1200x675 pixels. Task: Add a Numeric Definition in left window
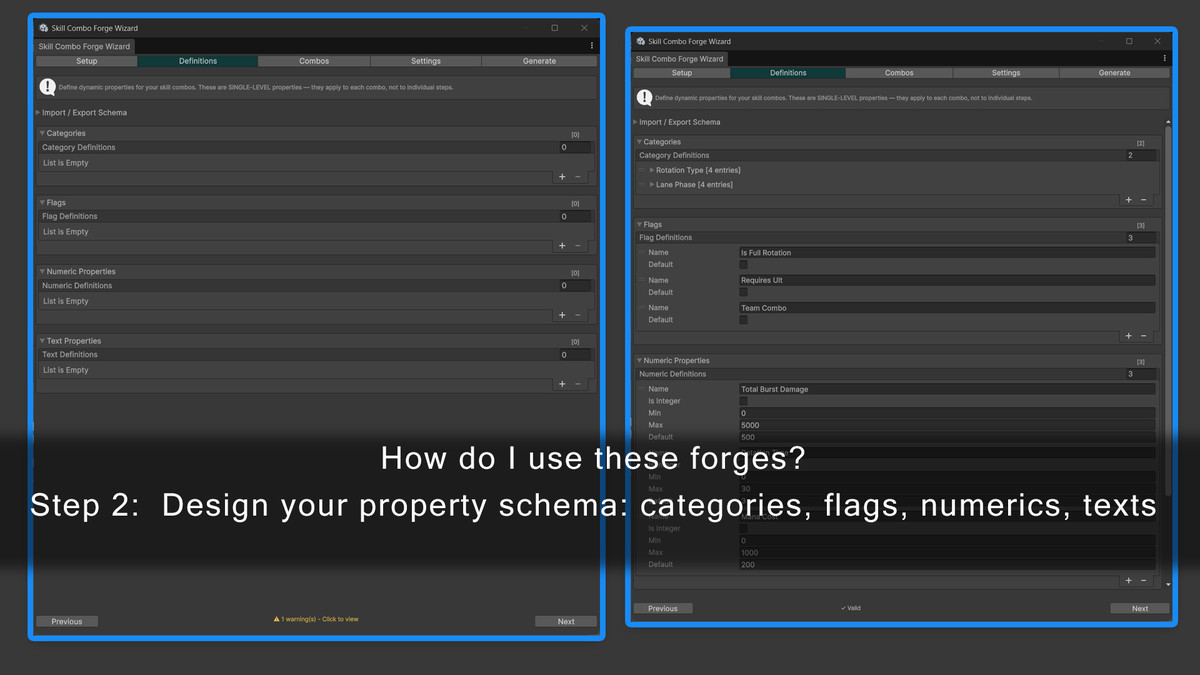click(x=562, y=315)
